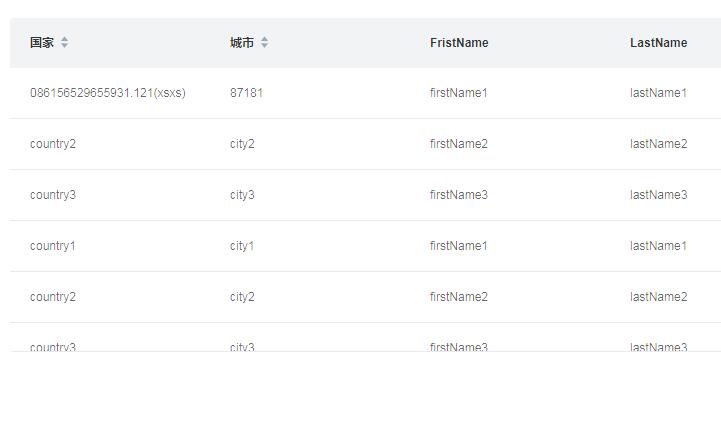
Task: Select the LastName column header
Action: (658, 43)
